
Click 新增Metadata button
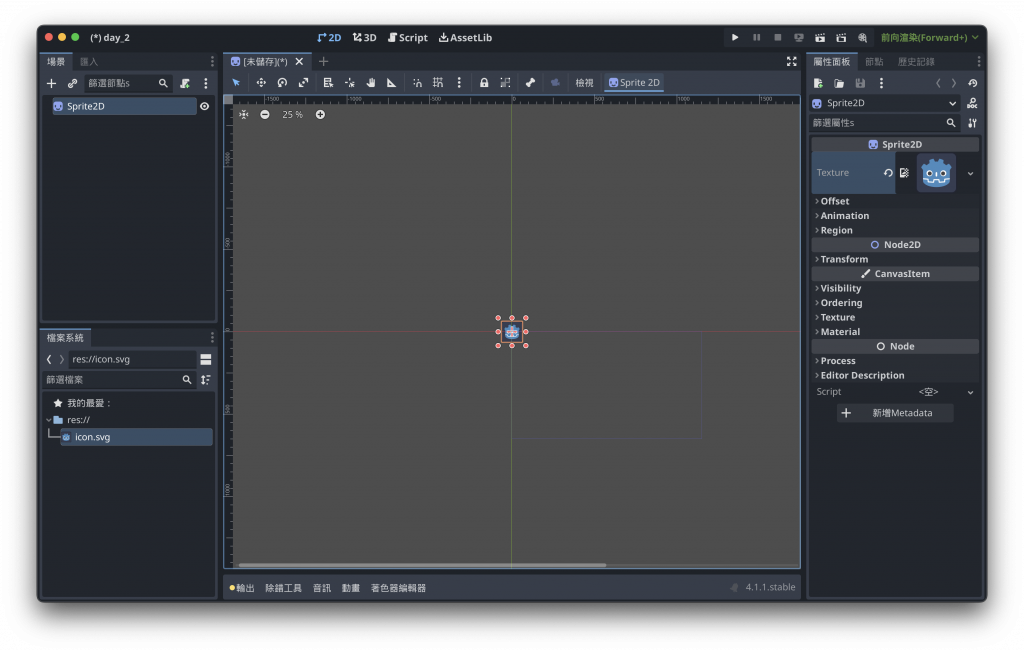[895, 413]
